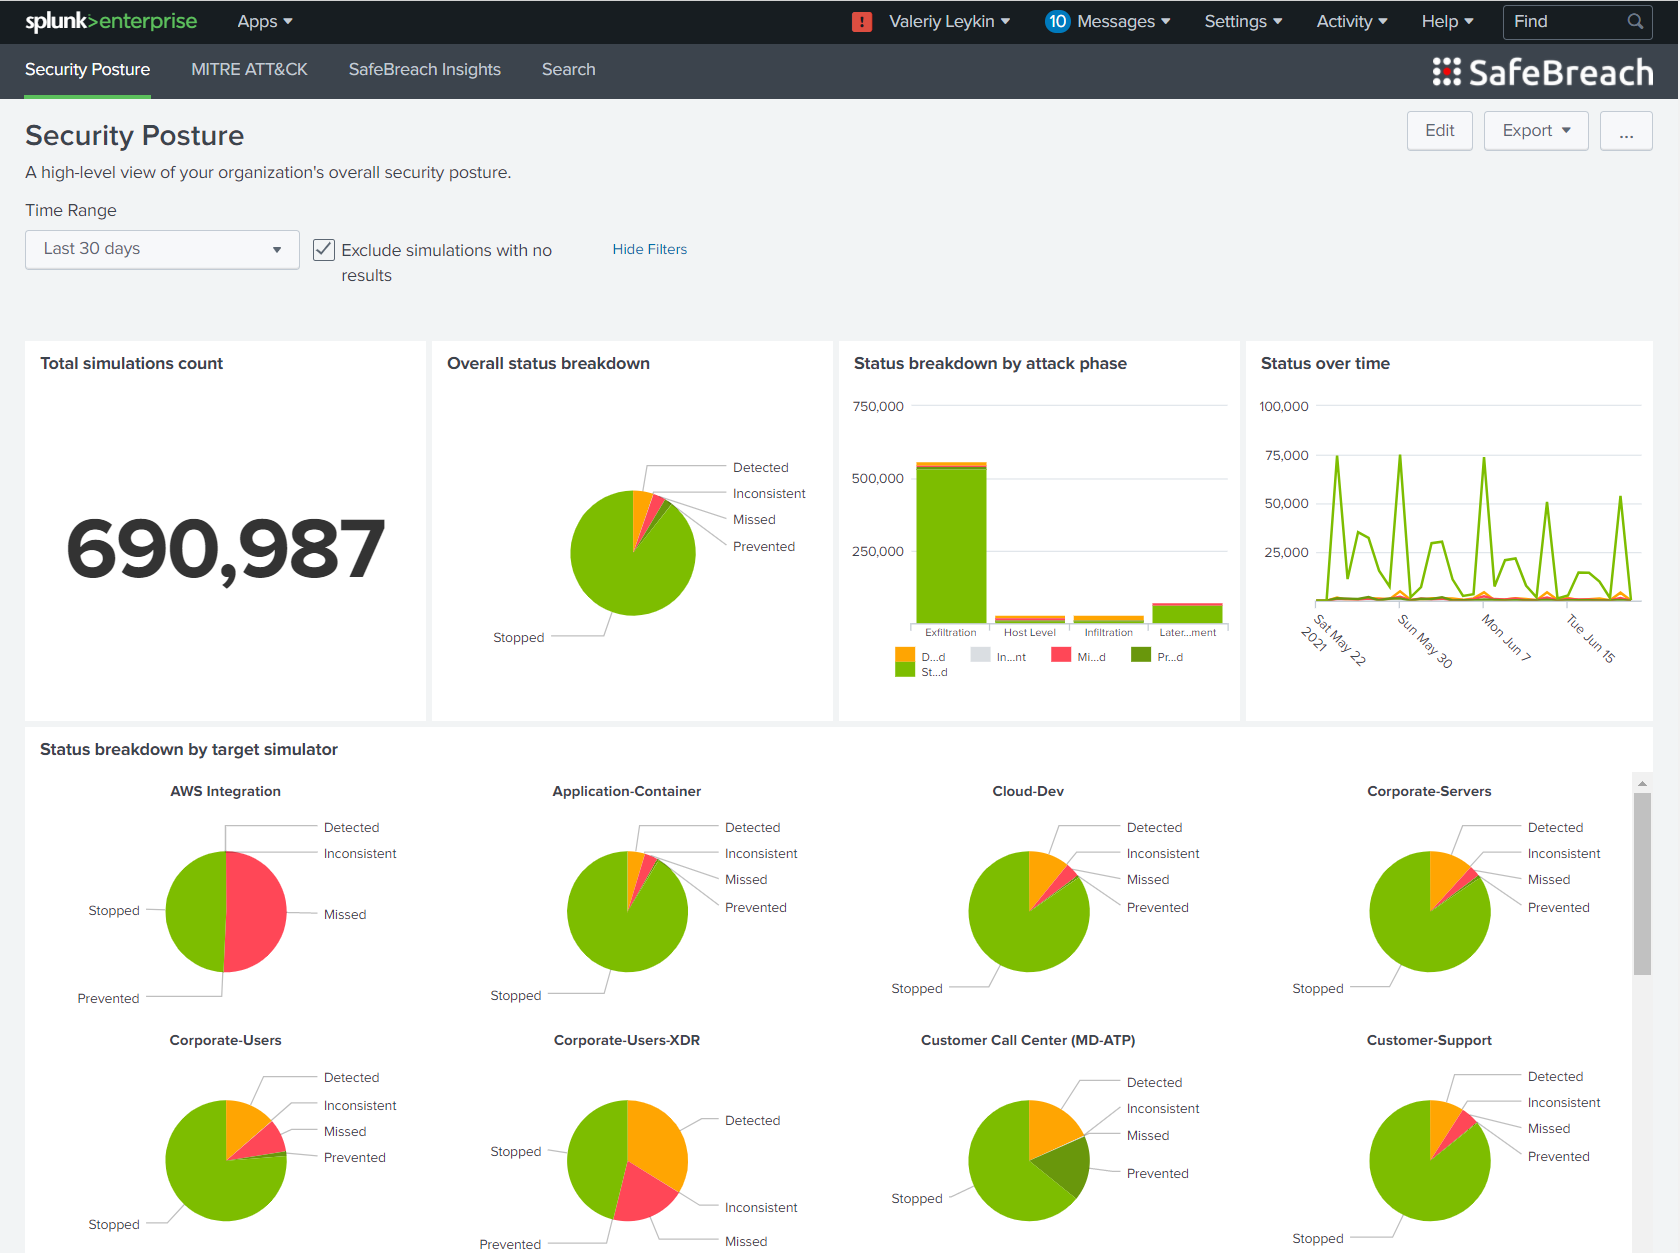Select the Security Posture tab
This screenshot has width=1680, height=1253.
tap(87, 70)
